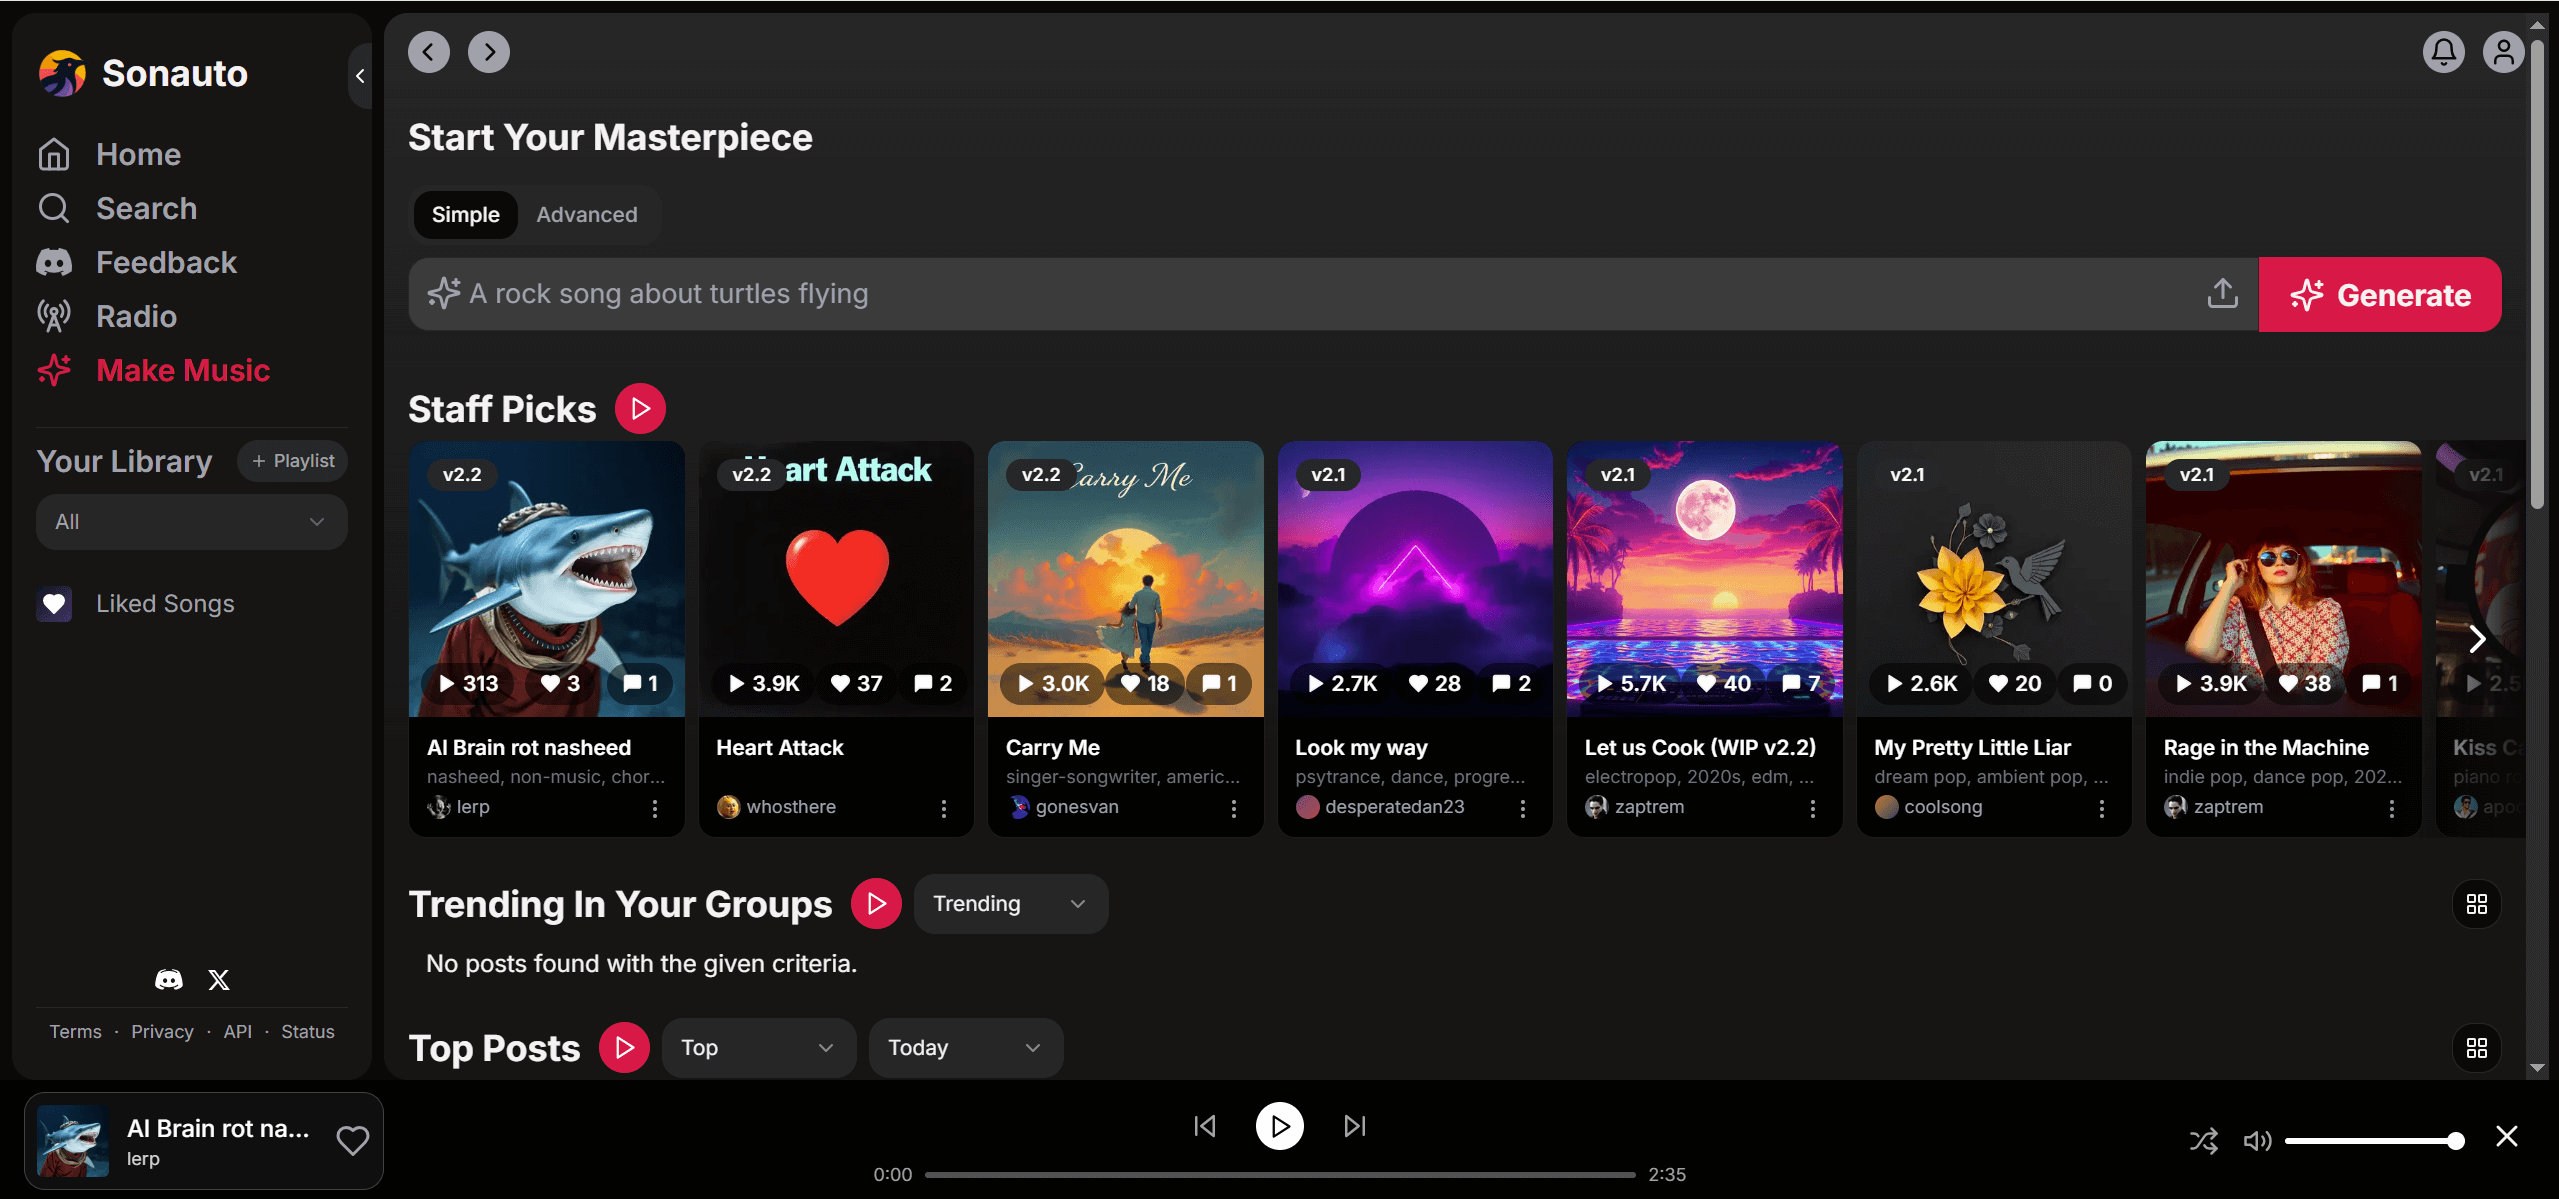Open the user profile icon
This screenshot has width=2559, height=1199.
(2503, 52)
